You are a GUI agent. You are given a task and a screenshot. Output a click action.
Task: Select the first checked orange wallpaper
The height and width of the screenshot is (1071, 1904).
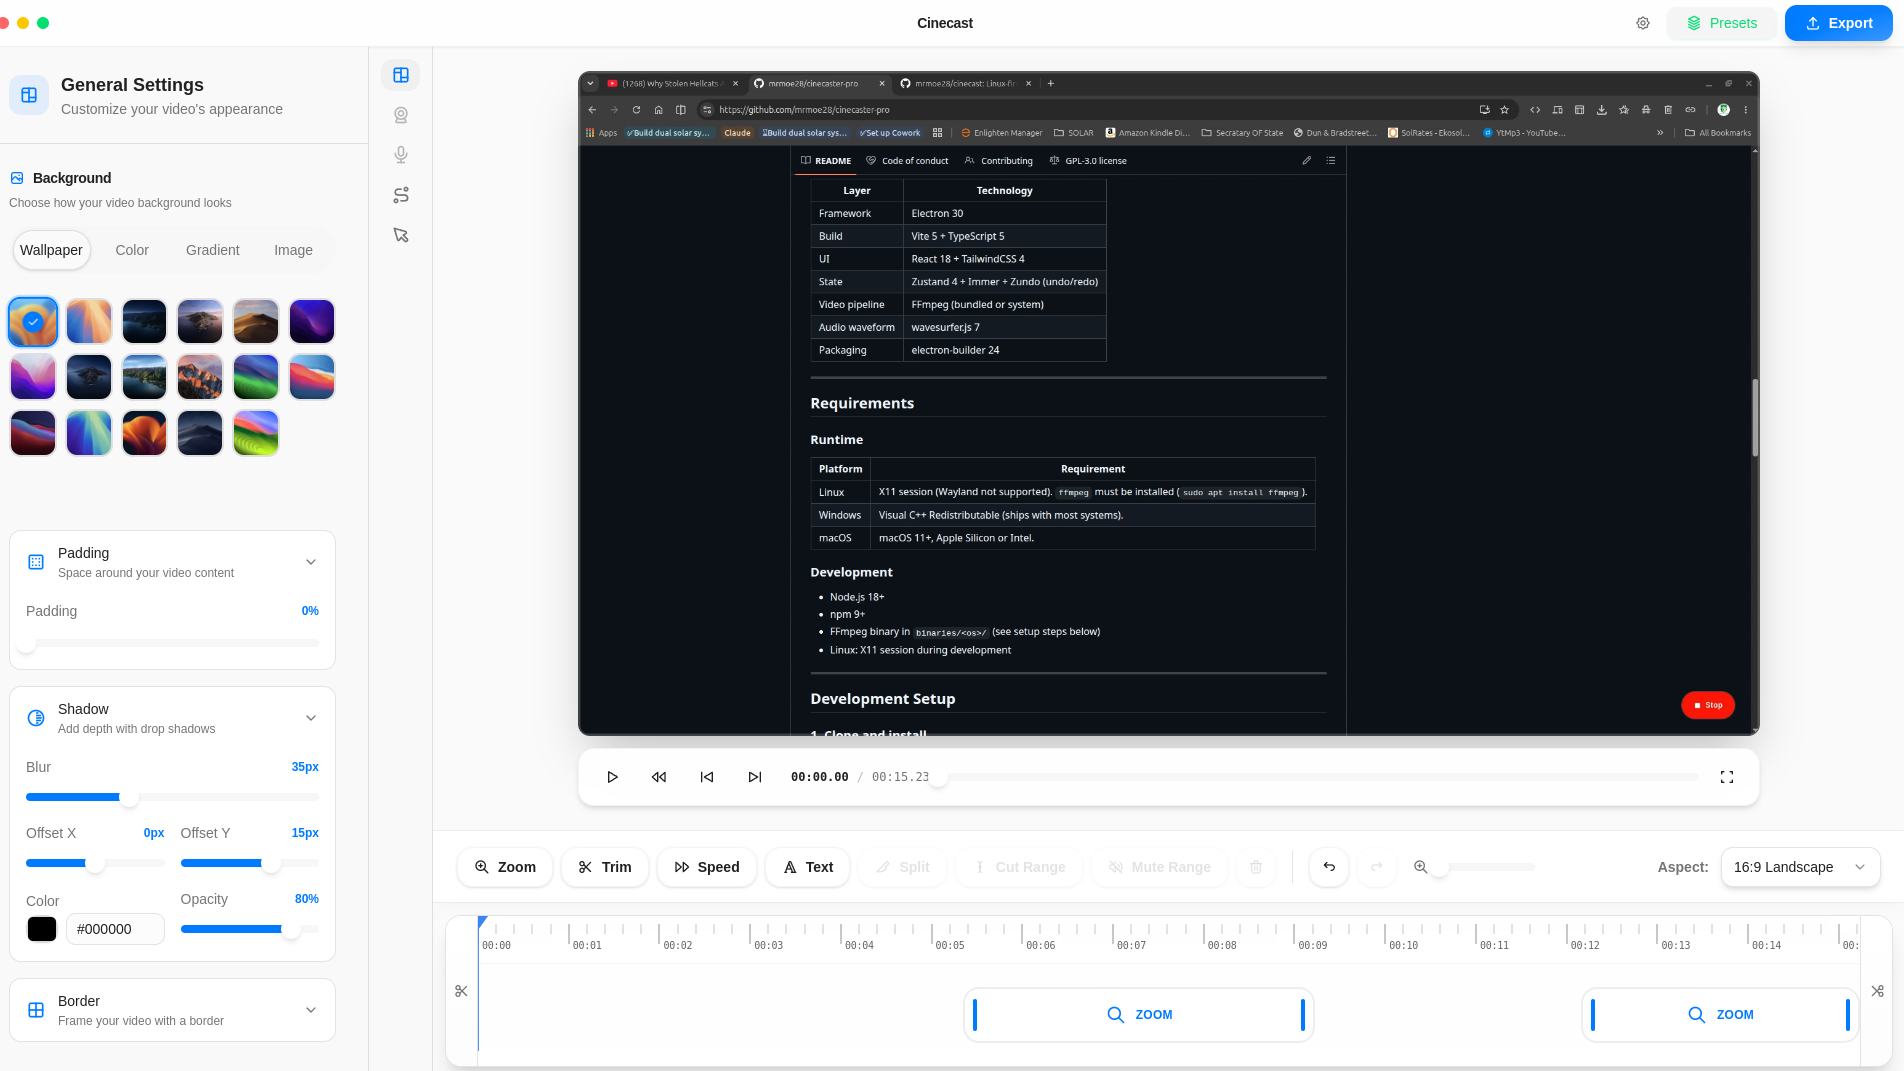pyautogui.click(x=33, y=322)
